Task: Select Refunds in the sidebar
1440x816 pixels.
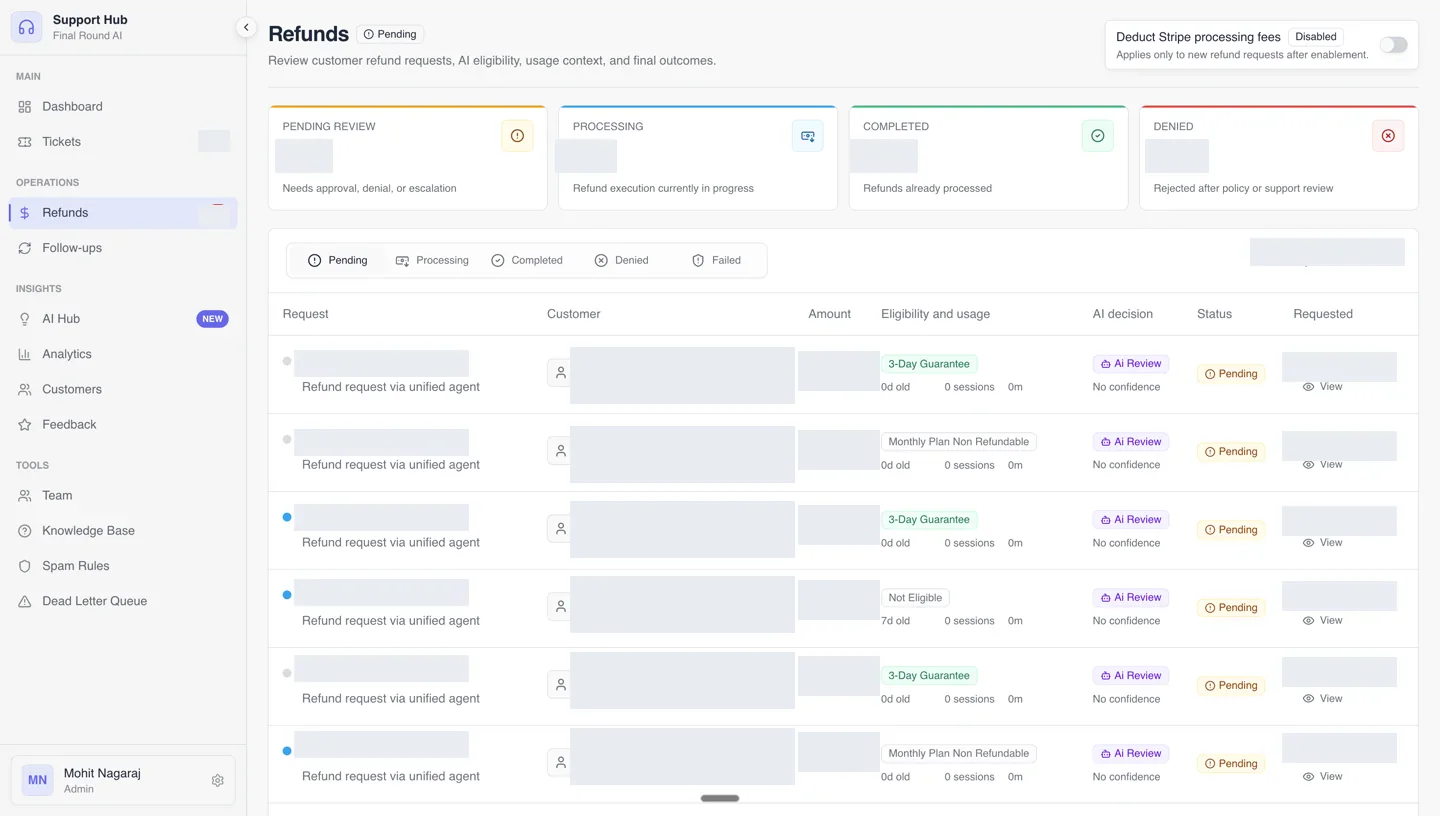Action: (x=123, y=213)
